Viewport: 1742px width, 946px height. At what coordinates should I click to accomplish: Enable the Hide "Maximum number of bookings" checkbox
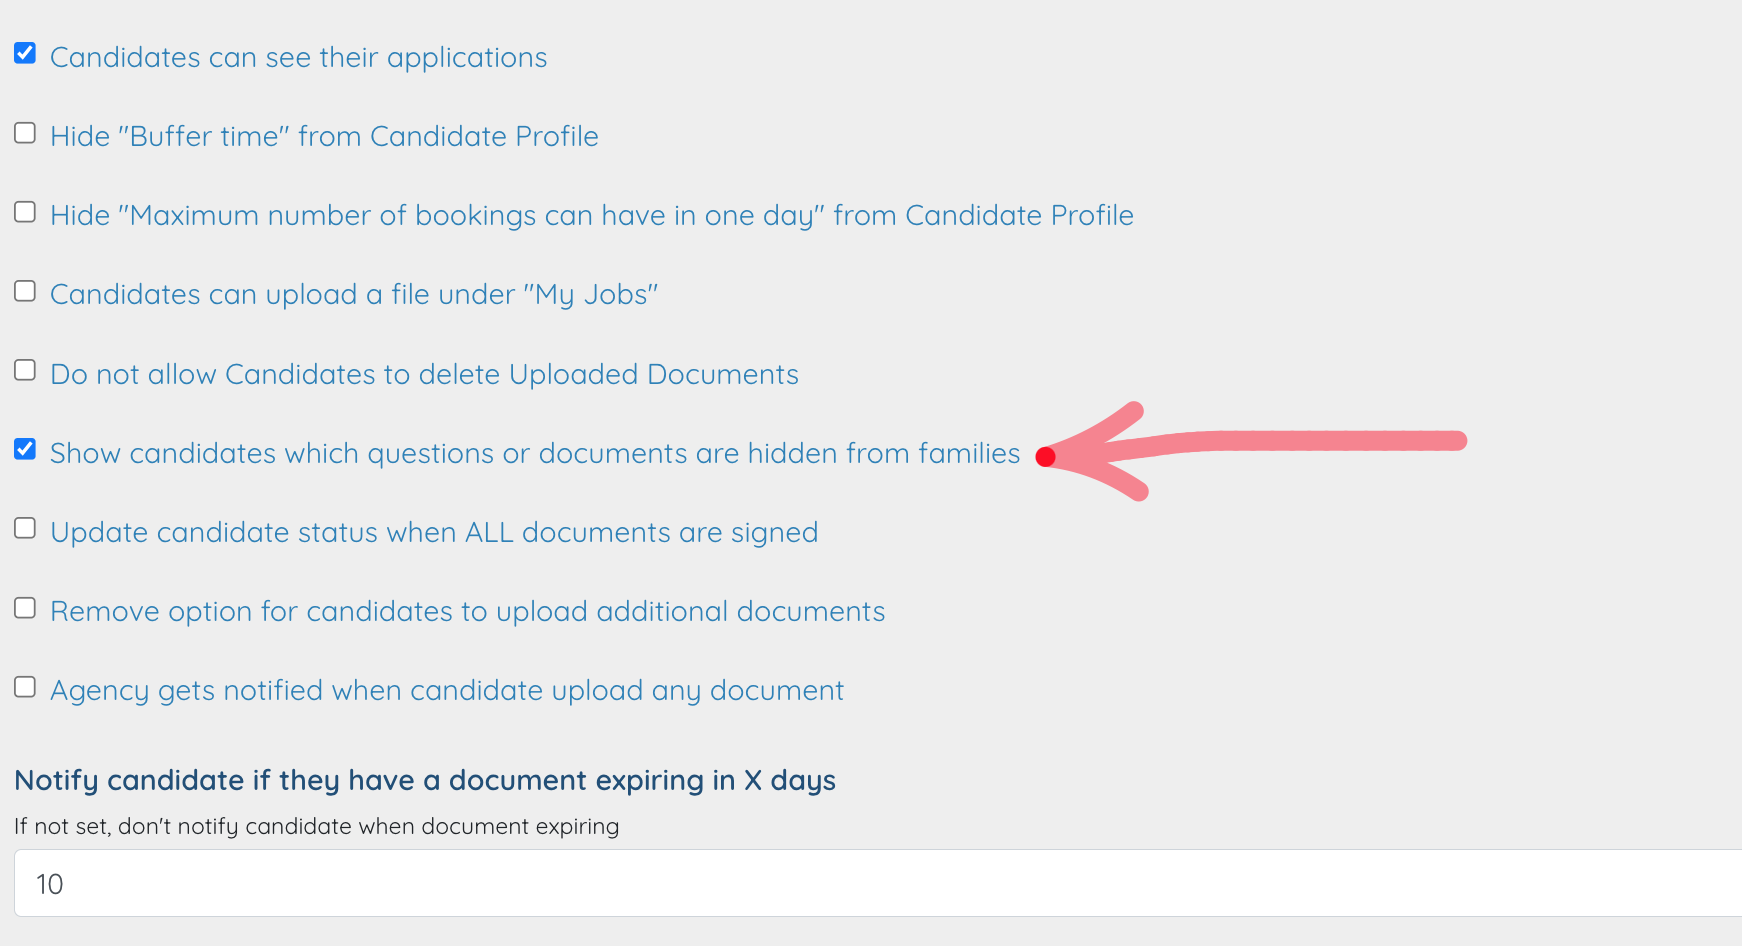tap(25, 212)
